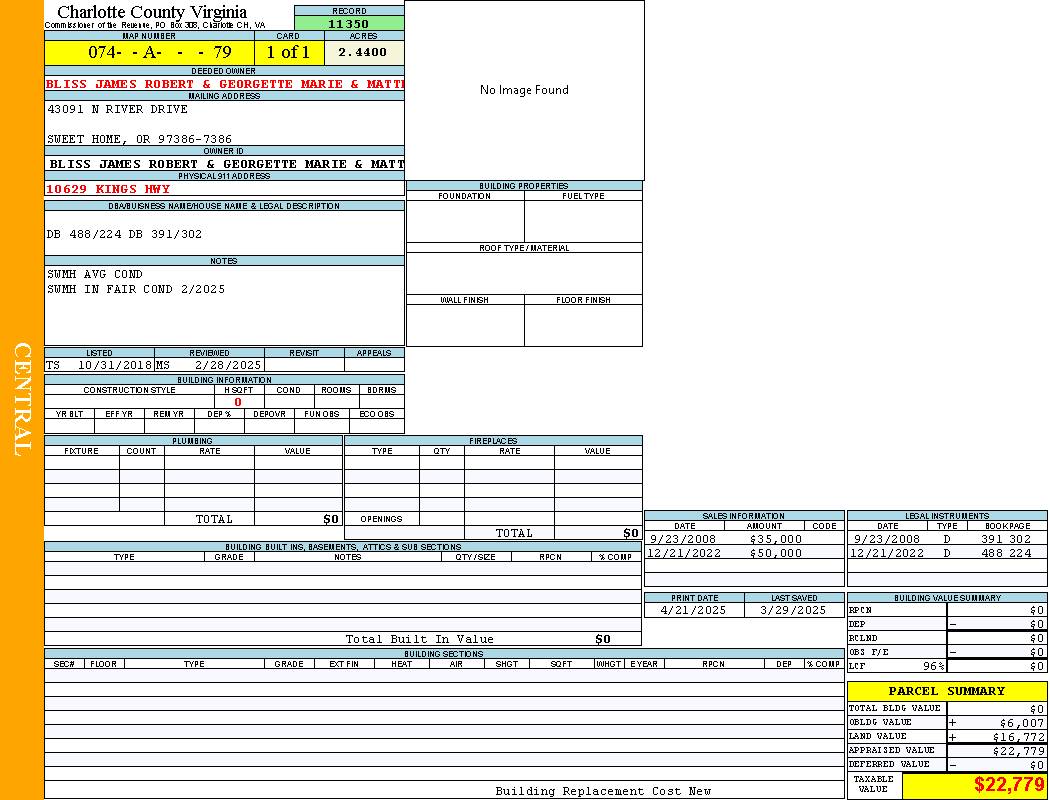1050x800 pixels.
Task: Click the '1 of 1' card indicator
Action: [288, 52]
